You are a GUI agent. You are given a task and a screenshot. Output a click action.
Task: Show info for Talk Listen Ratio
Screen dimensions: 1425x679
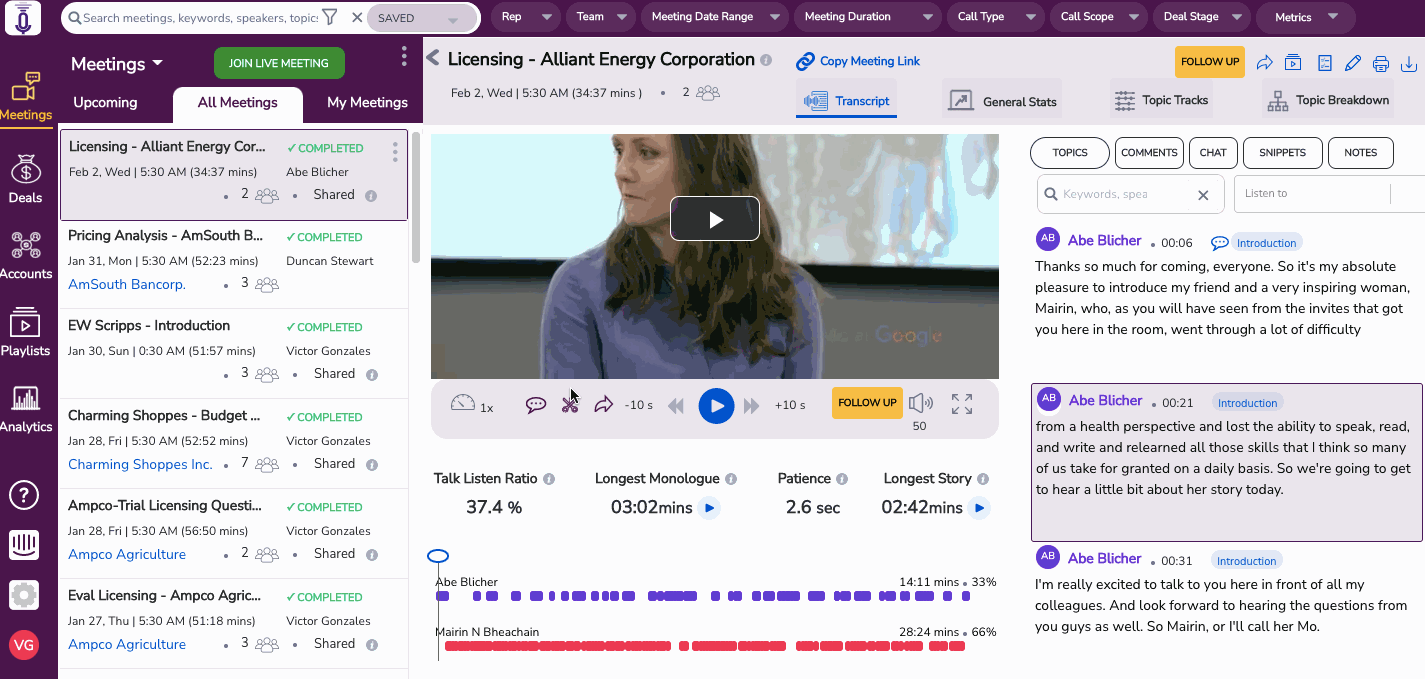[x=549, y=479]
